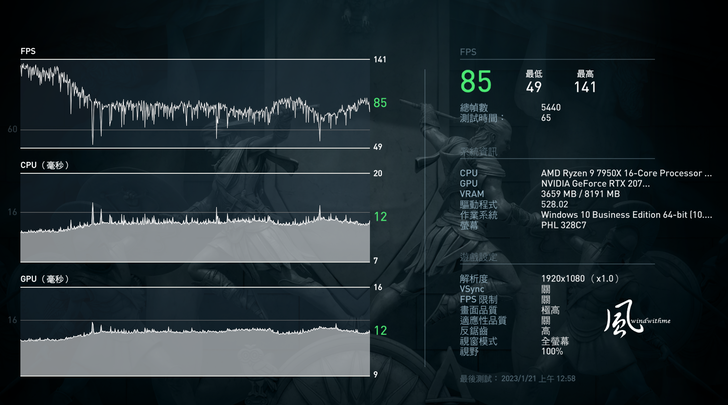
Task: Click the 總幀數 label
Action: (474, 107)
